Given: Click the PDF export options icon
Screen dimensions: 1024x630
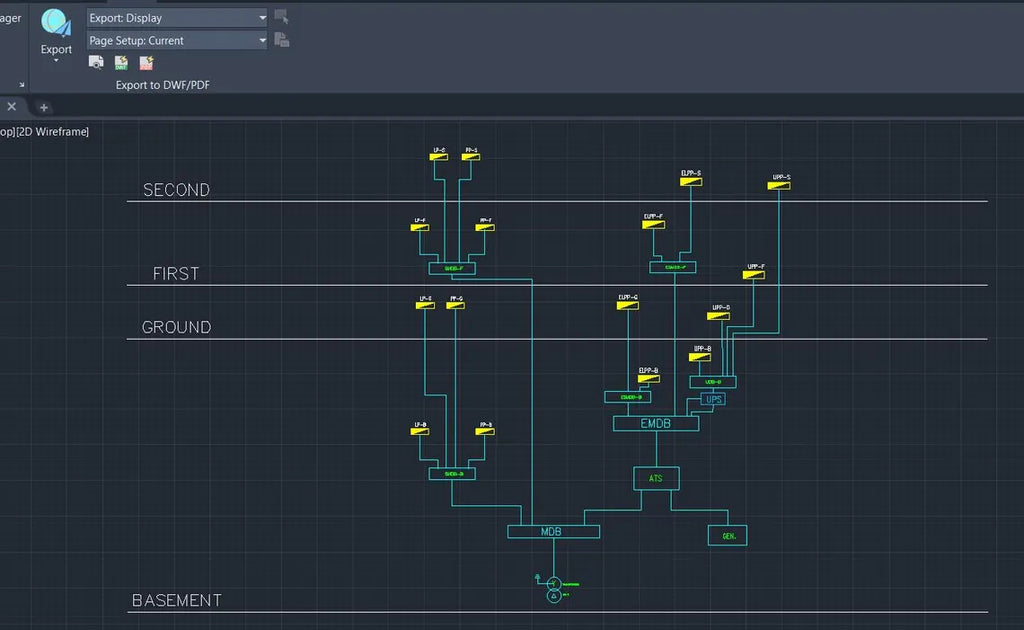Looking at the screenshot, I should coord(146,63).
